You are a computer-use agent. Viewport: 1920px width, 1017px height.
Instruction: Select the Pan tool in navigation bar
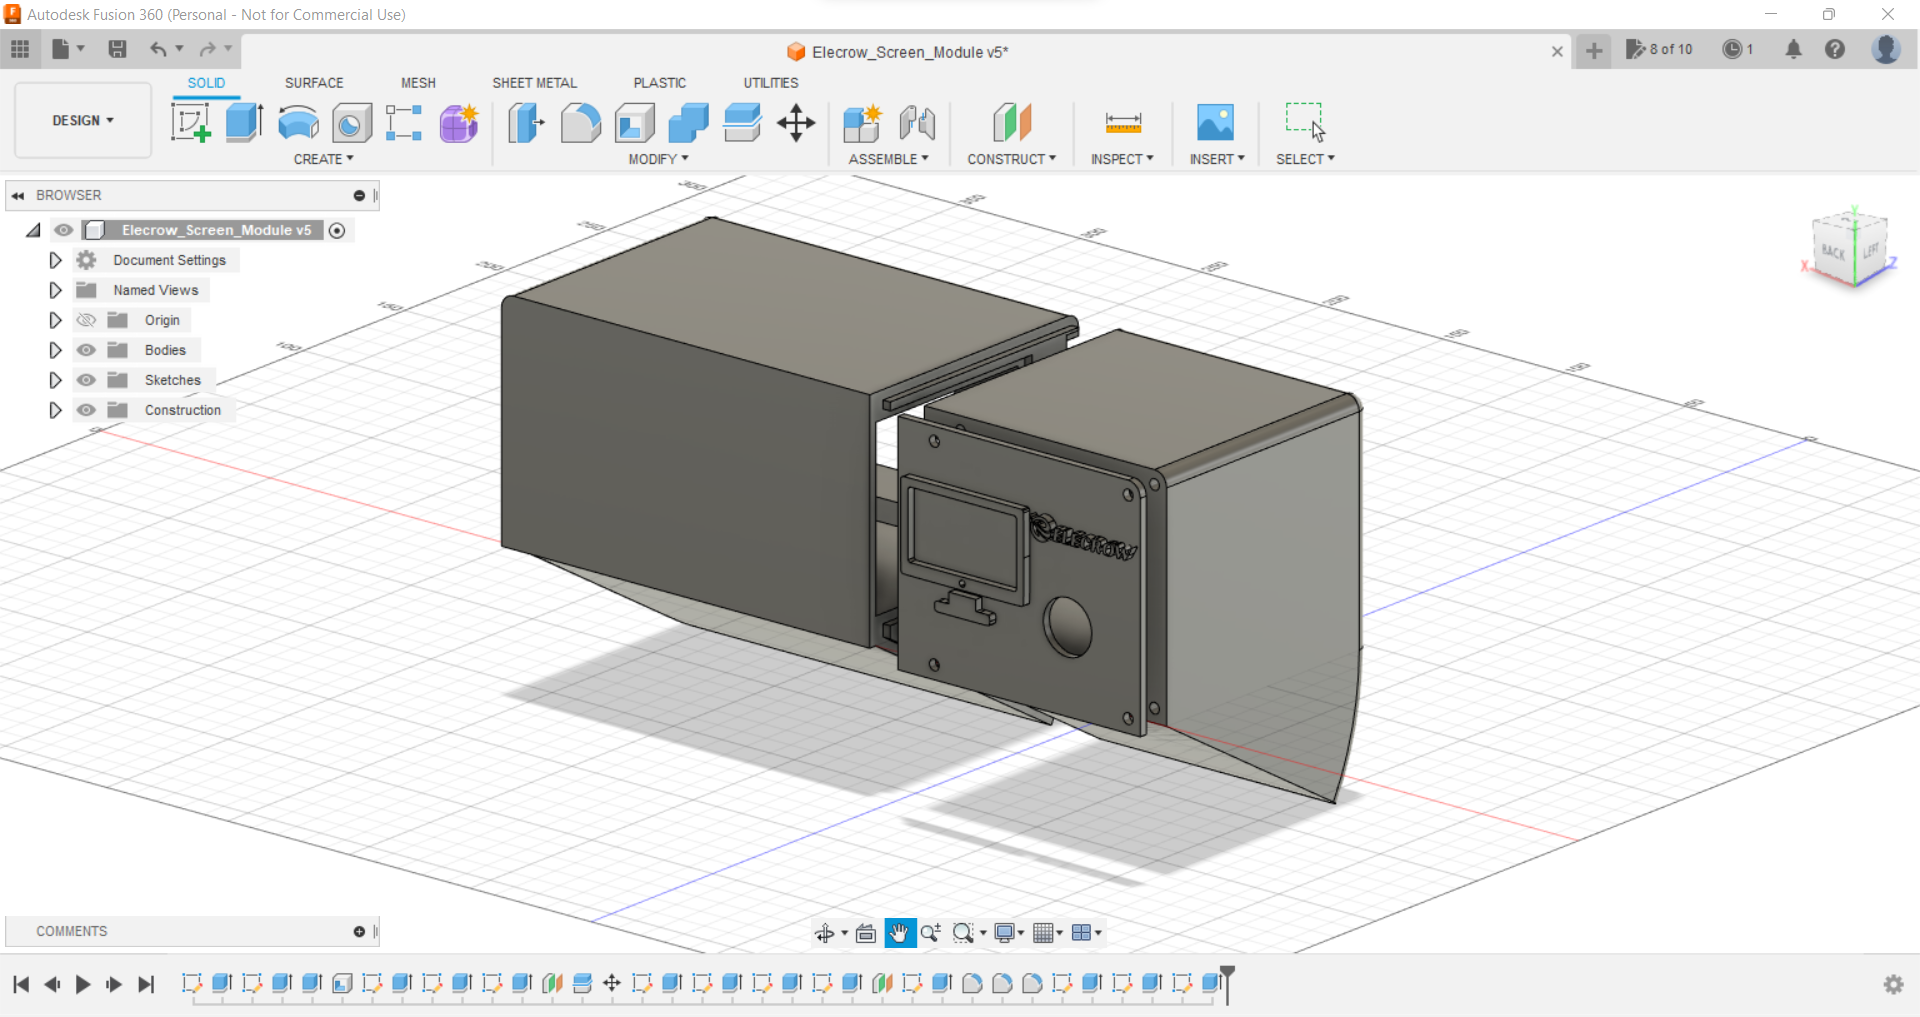[899, 932]
